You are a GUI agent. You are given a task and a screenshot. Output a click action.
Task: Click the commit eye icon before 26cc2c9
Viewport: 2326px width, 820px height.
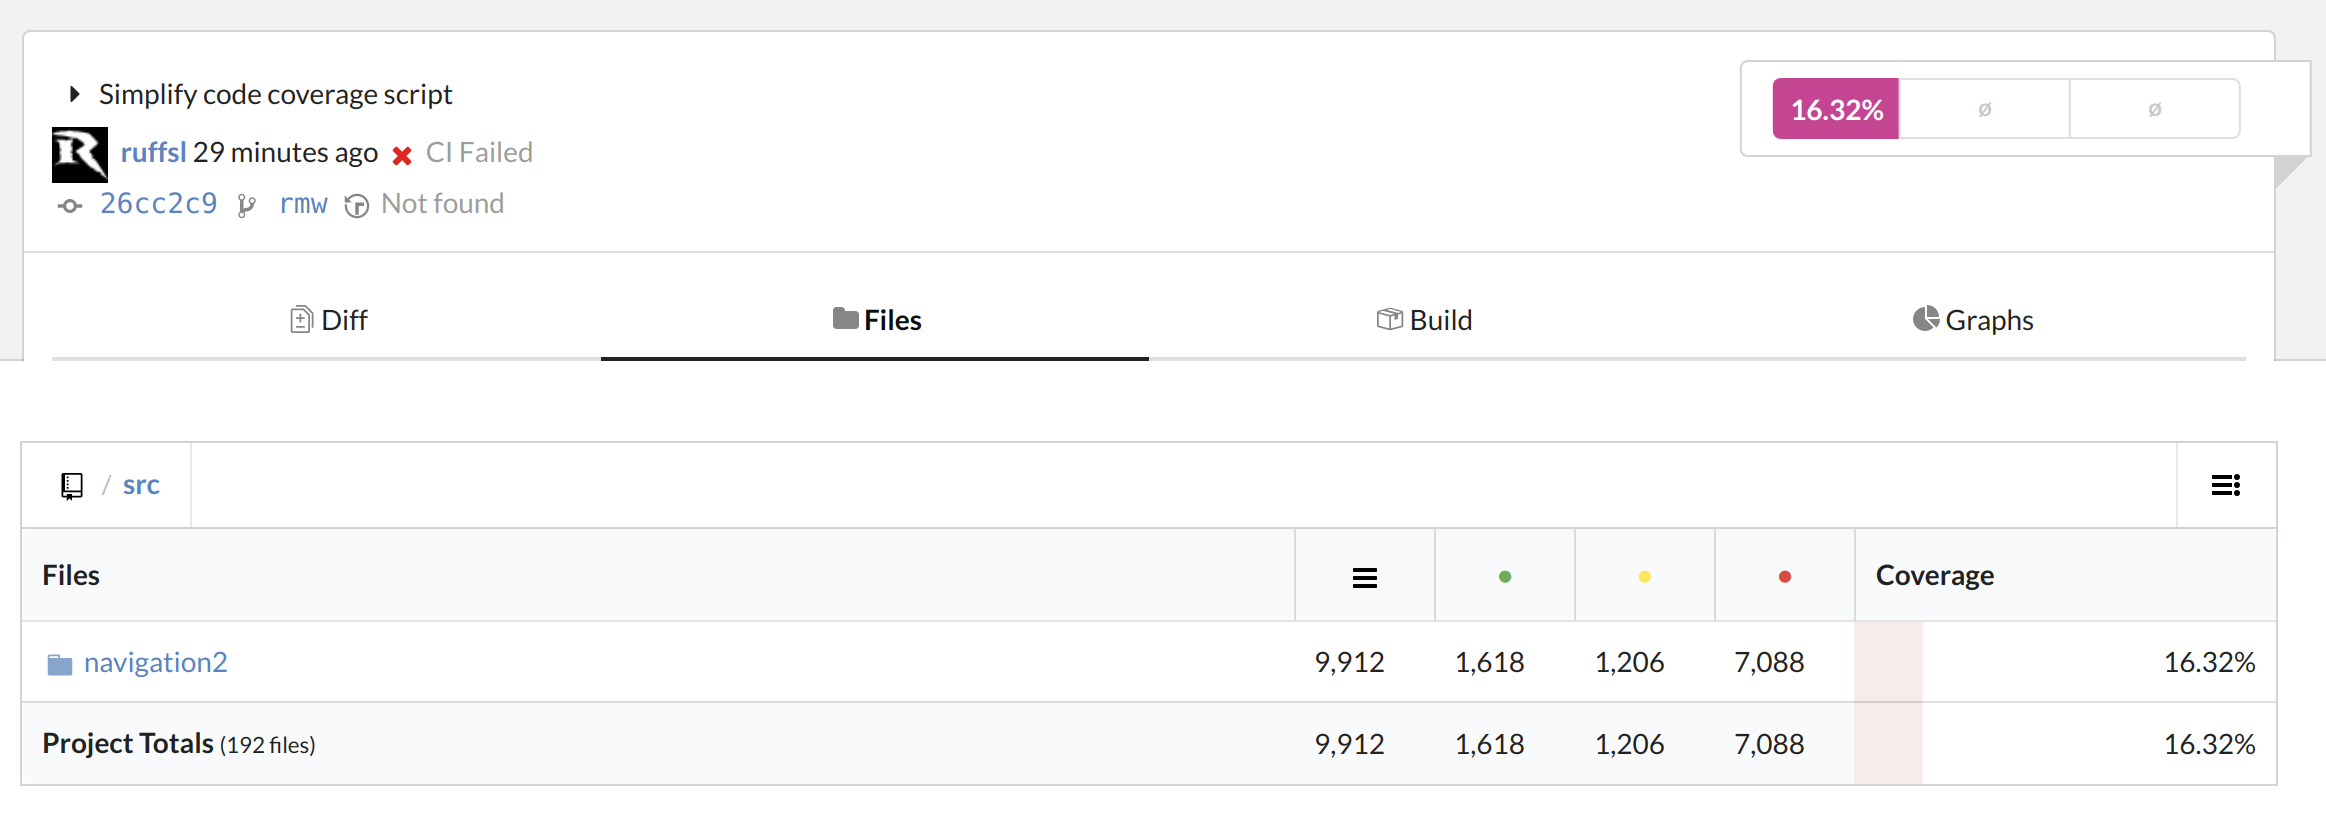[69, 206]
